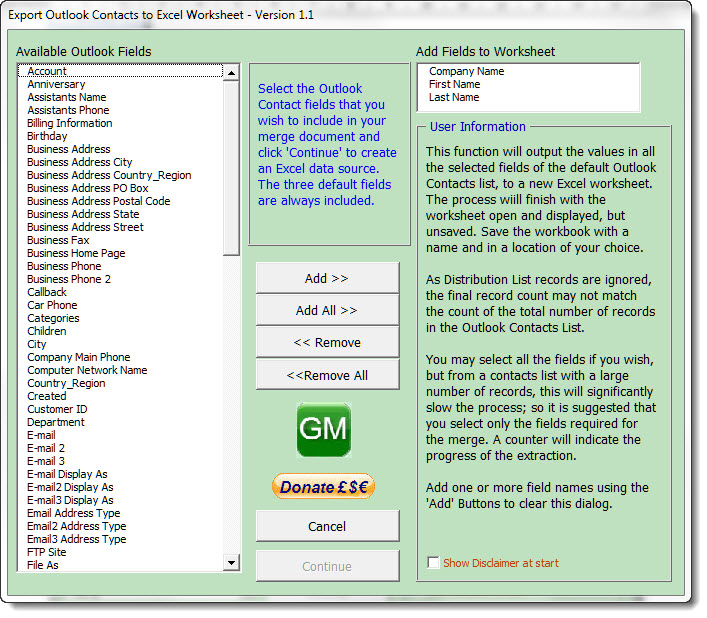The height and width of the screenshot is (618, 707).
Task: Select the Business Address entry
Action: pos(120,149)
